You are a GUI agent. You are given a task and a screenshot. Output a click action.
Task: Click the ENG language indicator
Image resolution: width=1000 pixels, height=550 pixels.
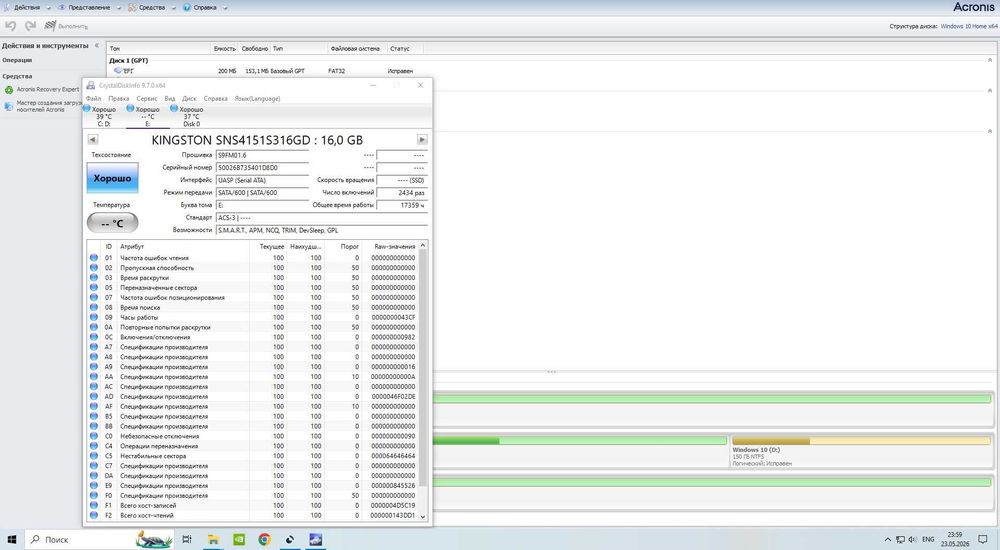(x=928, y=539)
